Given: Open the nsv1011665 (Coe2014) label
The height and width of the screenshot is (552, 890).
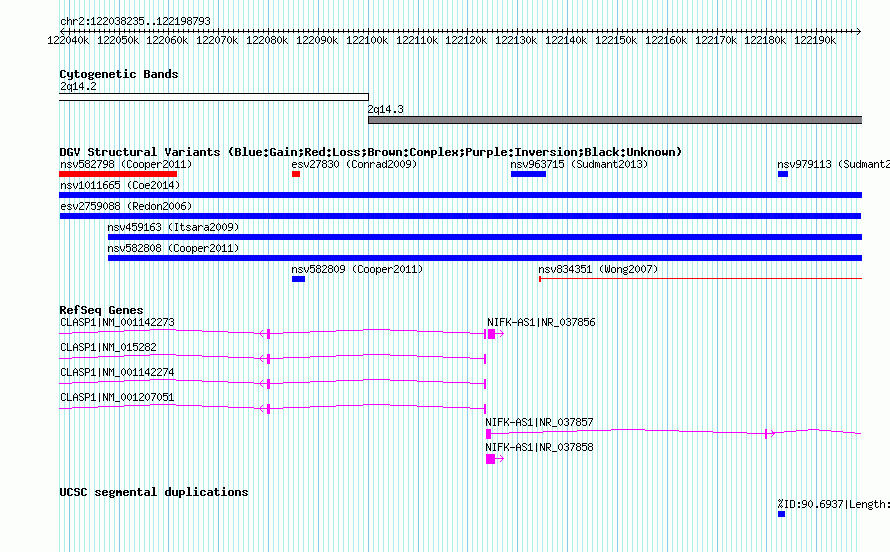Looking at the screenshot, I should (x=120, y=186).
